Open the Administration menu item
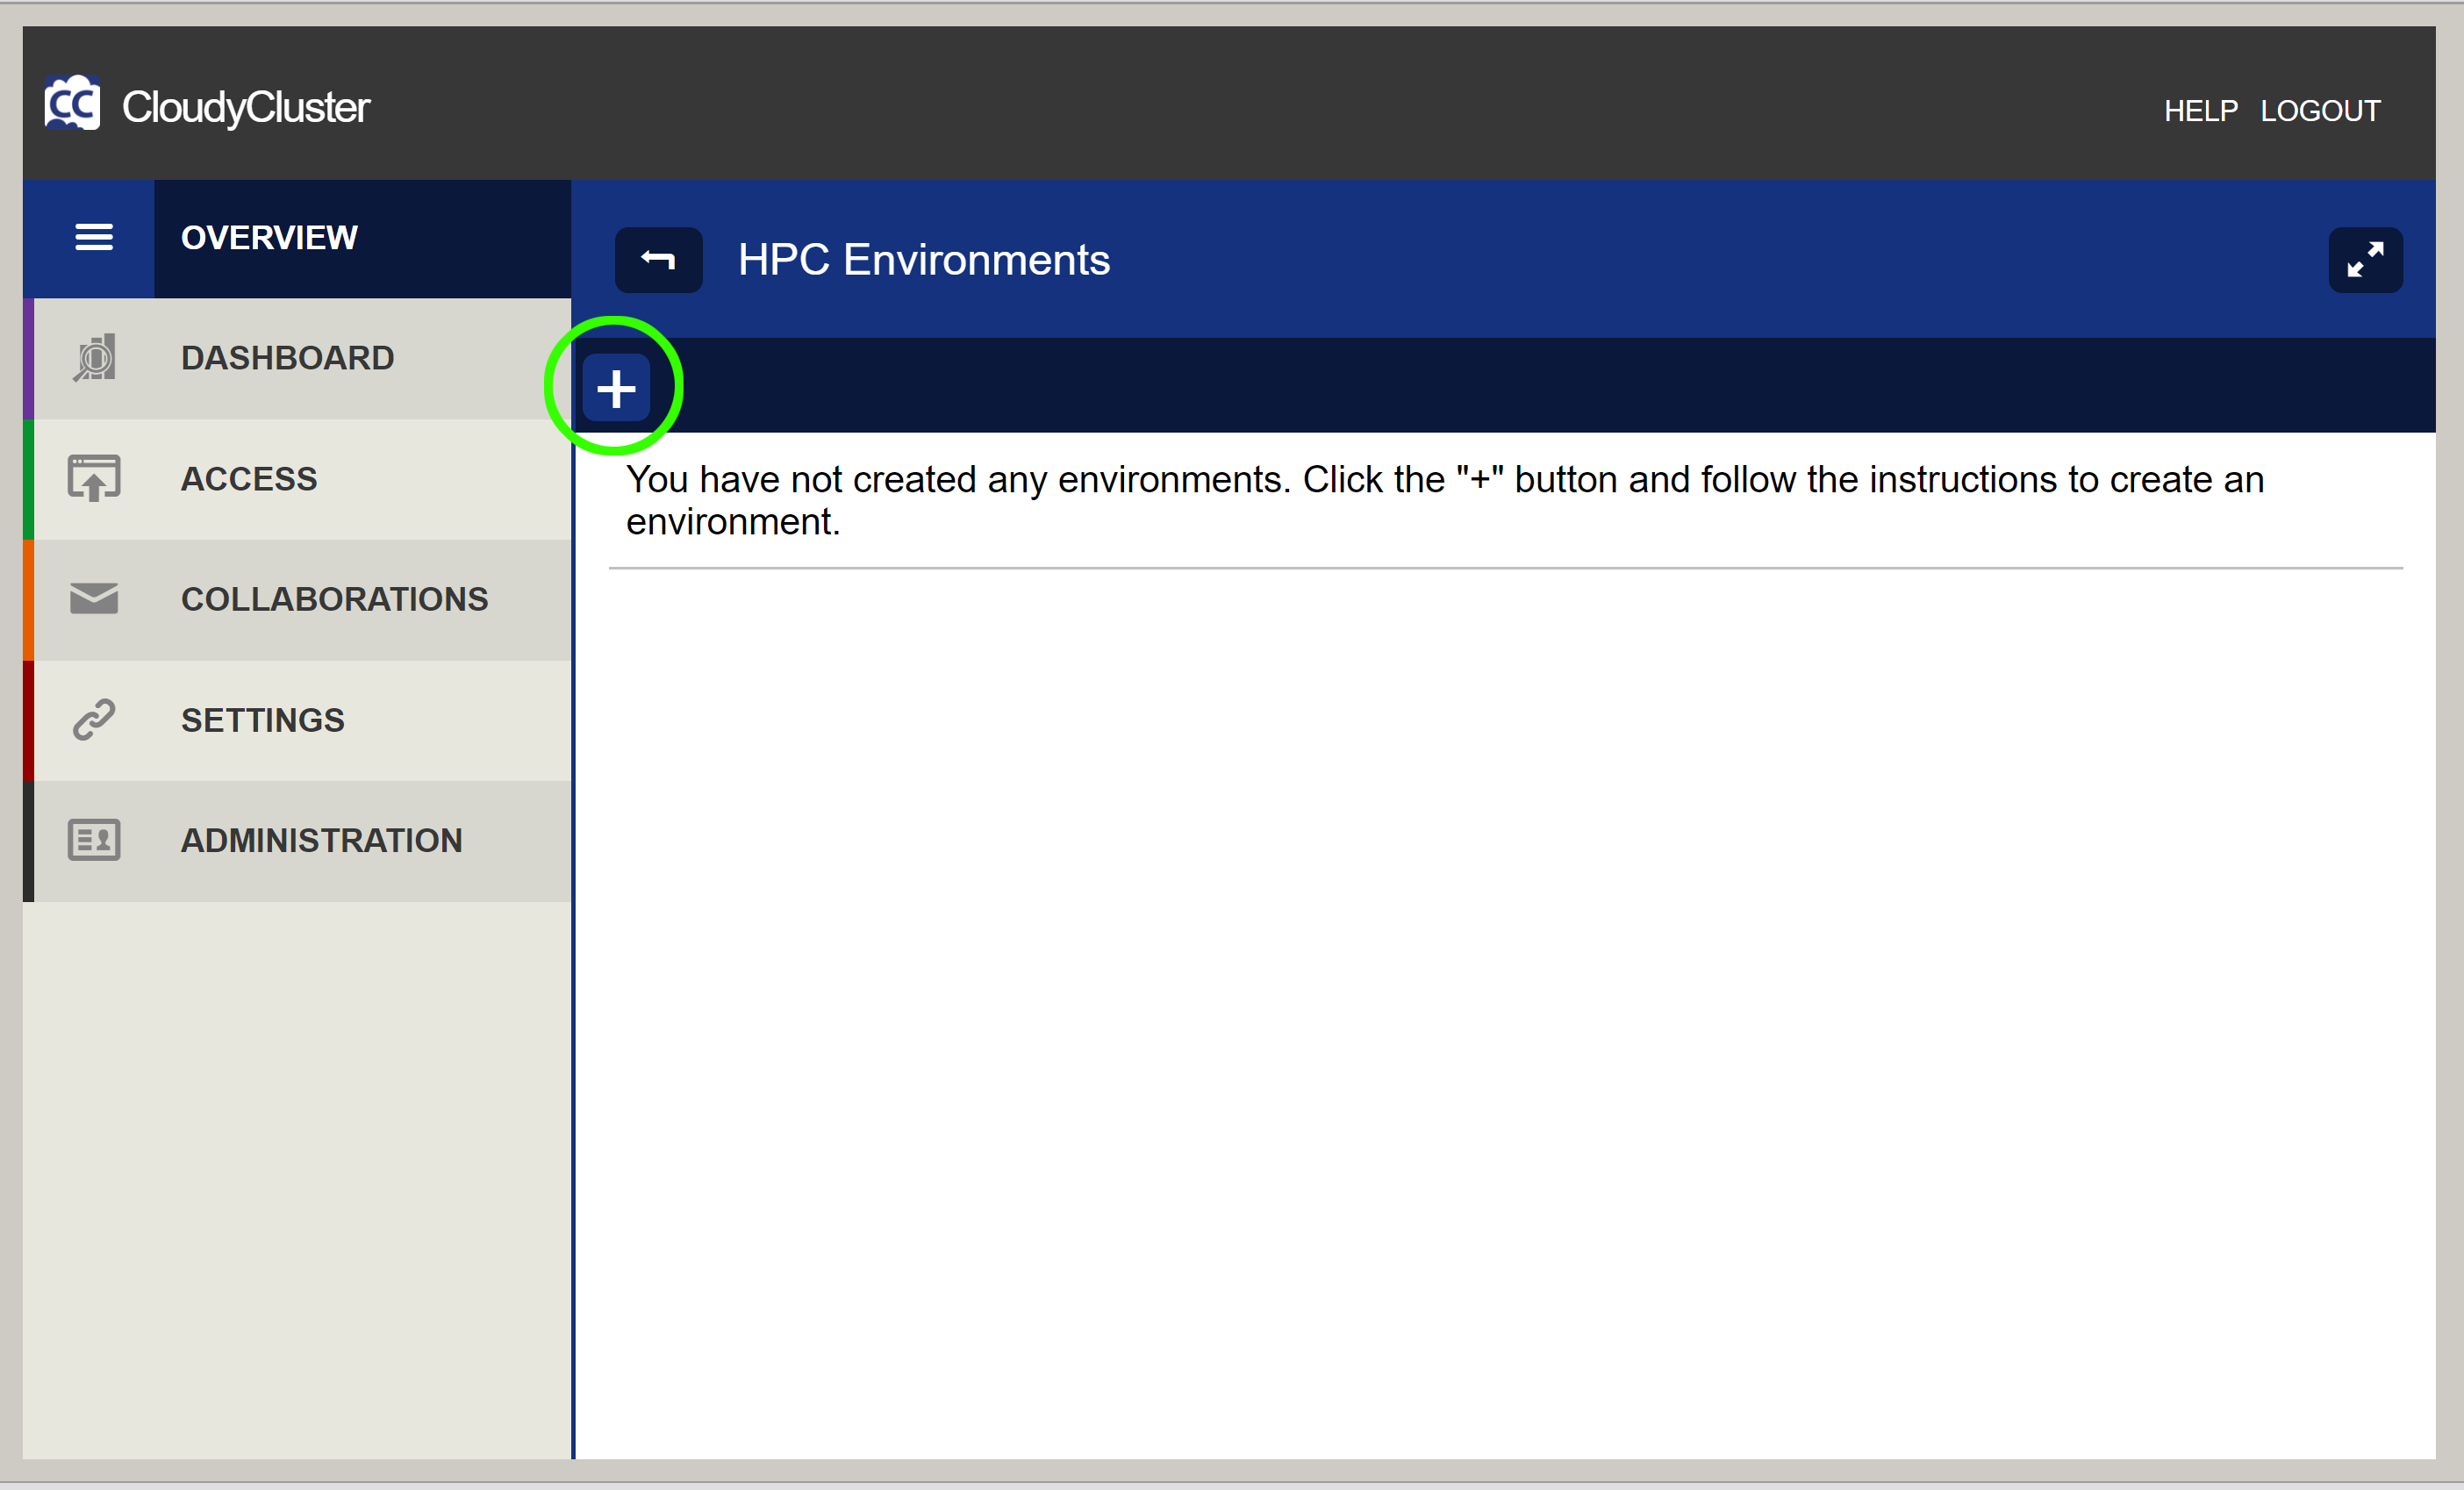Viewport: 2464px width, 1490px height. [x=297, y=841]
